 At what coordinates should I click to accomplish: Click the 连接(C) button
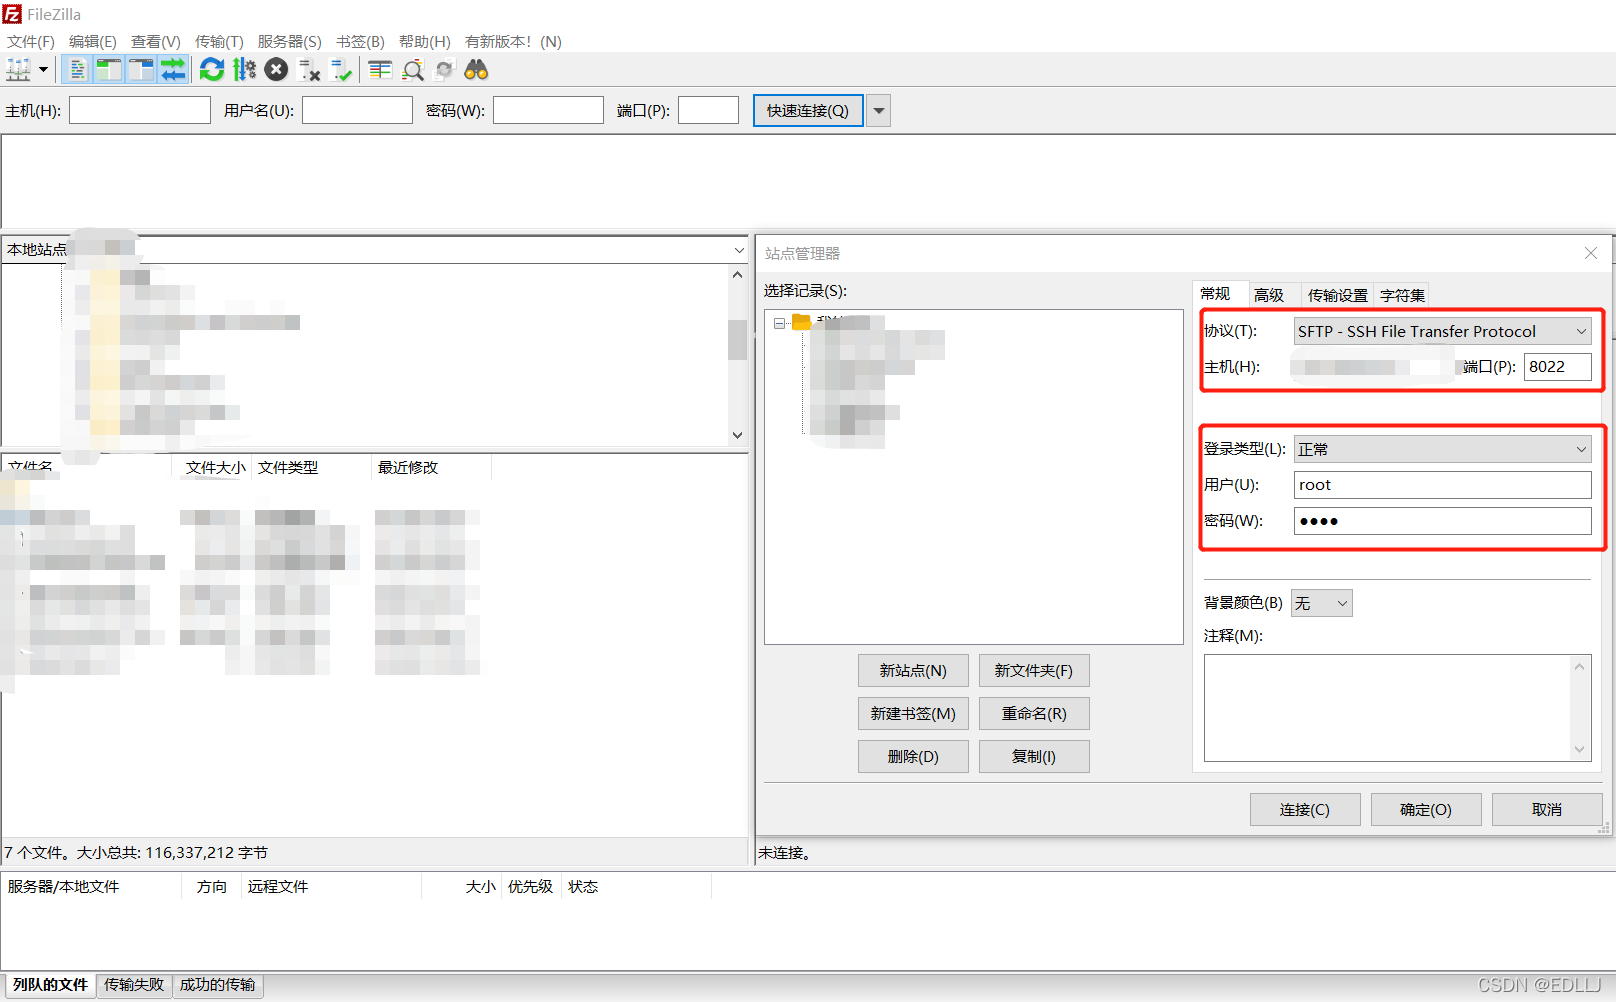pyautogui.click(x=1305, y=810)
